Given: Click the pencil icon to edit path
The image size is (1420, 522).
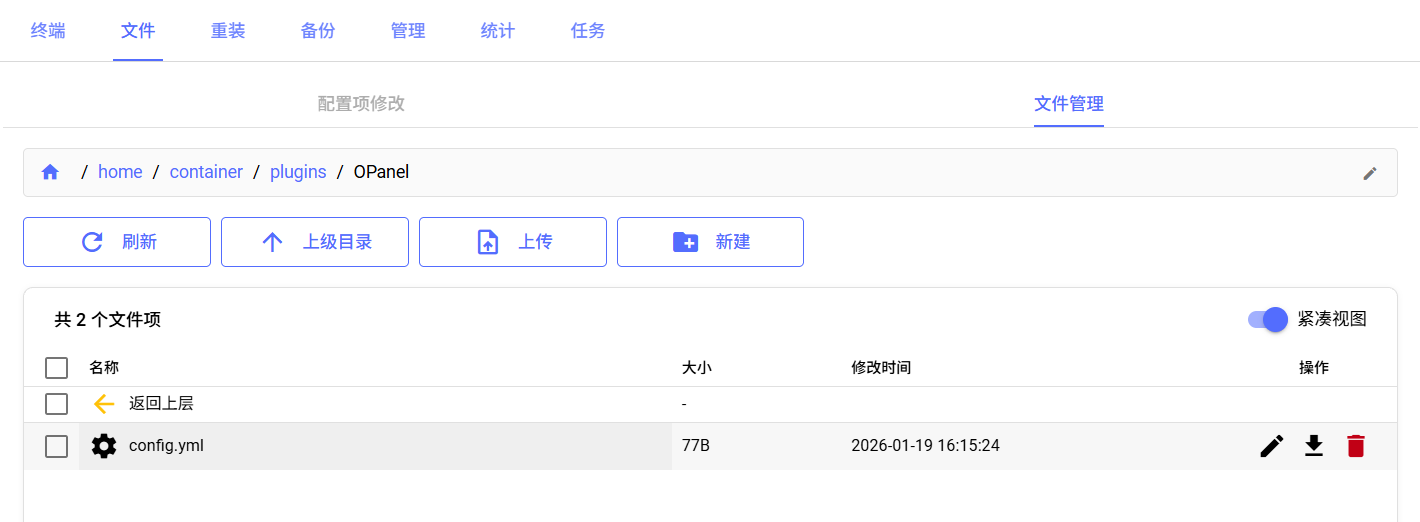Looking at the screenshot, I should (x=1370, y=173).
